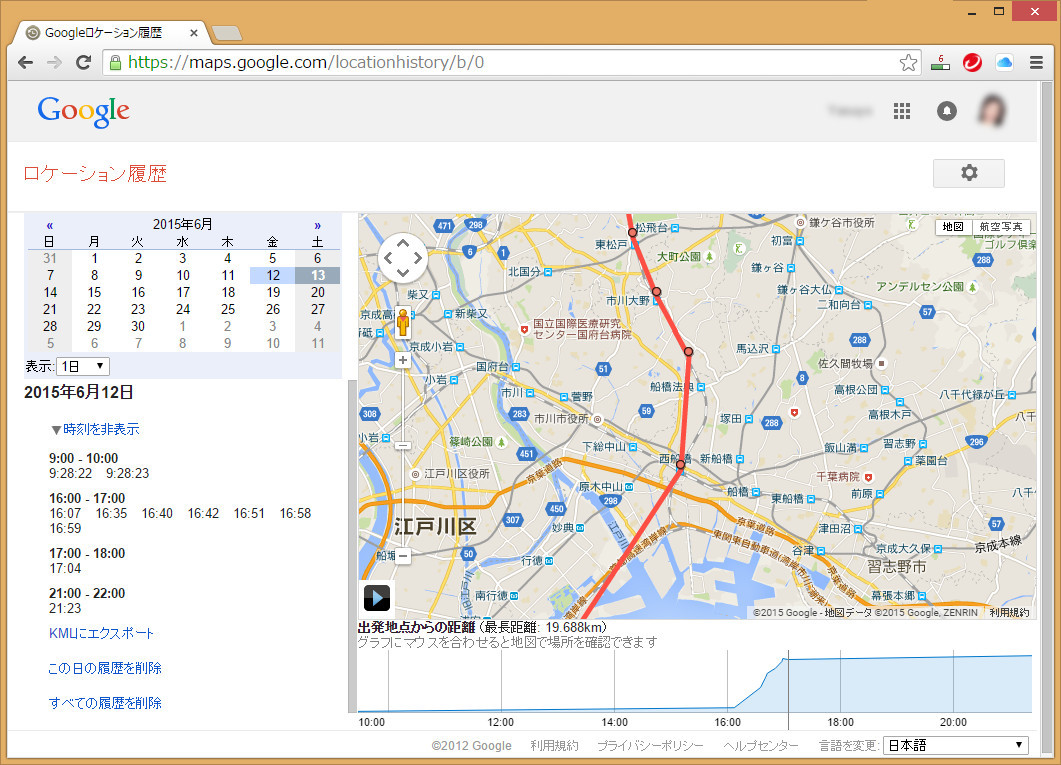1061x765 pixels.
Task: Switch map to 航空写真 view
Action: [x=1001, y=227]
